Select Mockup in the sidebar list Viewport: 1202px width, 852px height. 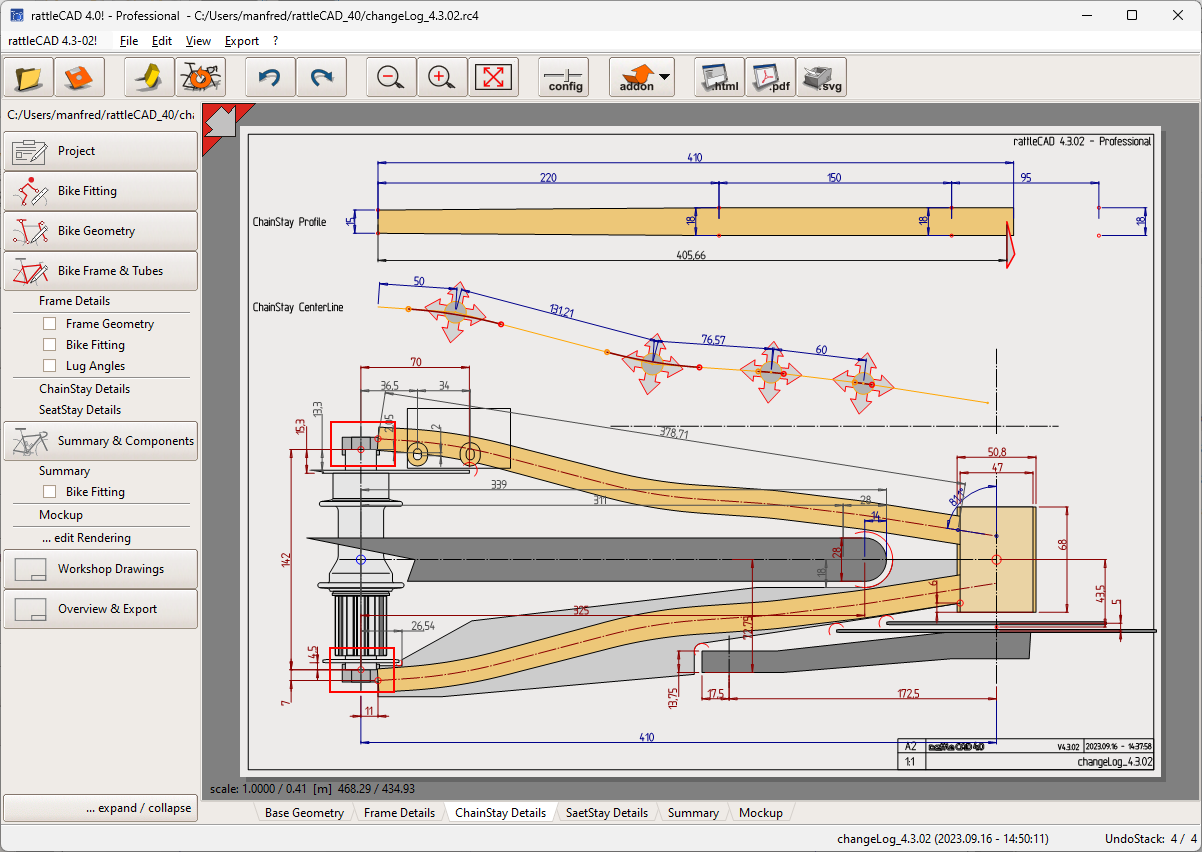point(61,515)
